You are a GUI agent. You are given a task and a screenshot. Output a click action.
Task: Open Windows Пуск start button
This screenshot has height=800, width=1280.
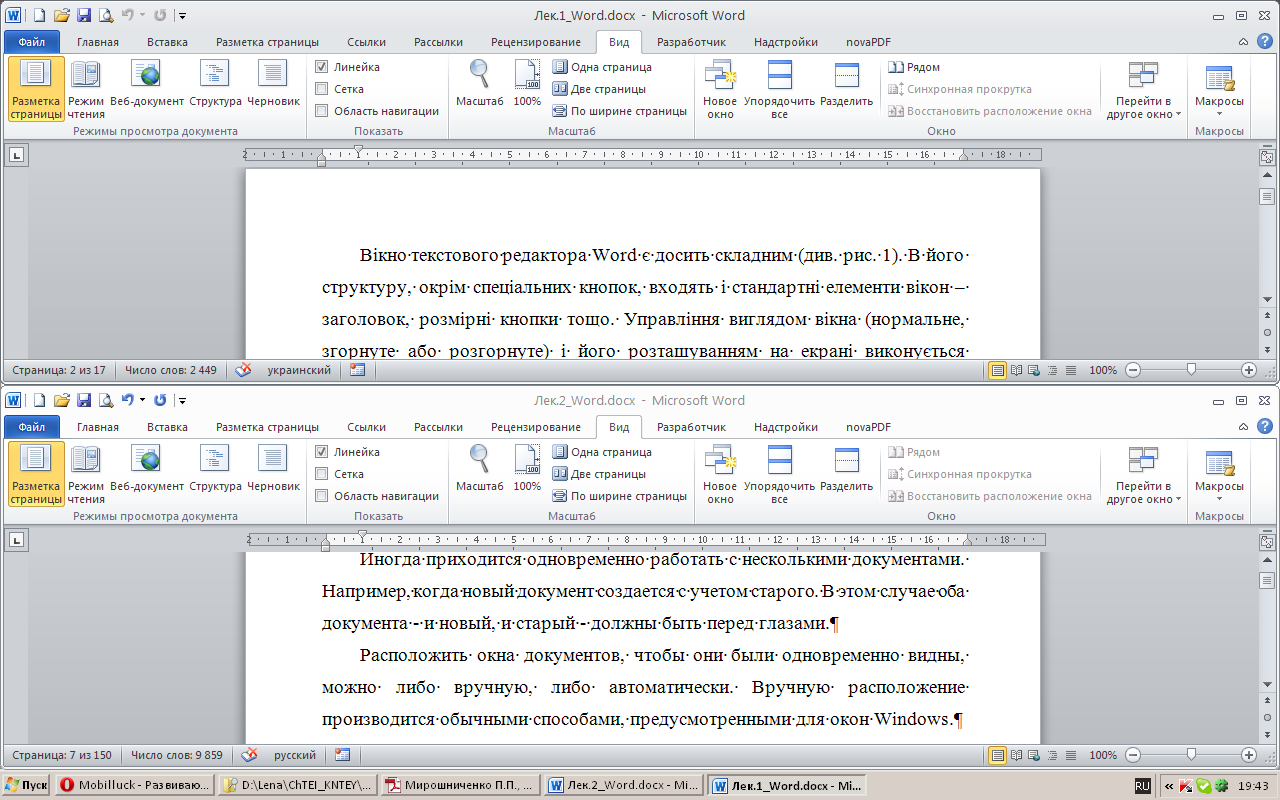pos(26,785)
